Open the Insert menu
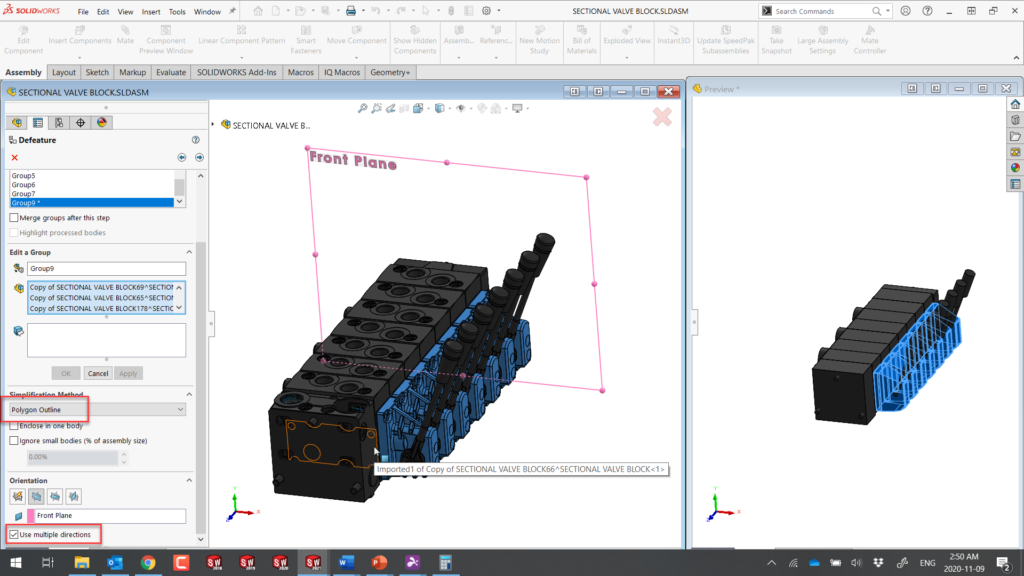The width and height of the screenshot is (1024, 576). tap(151, 12)
